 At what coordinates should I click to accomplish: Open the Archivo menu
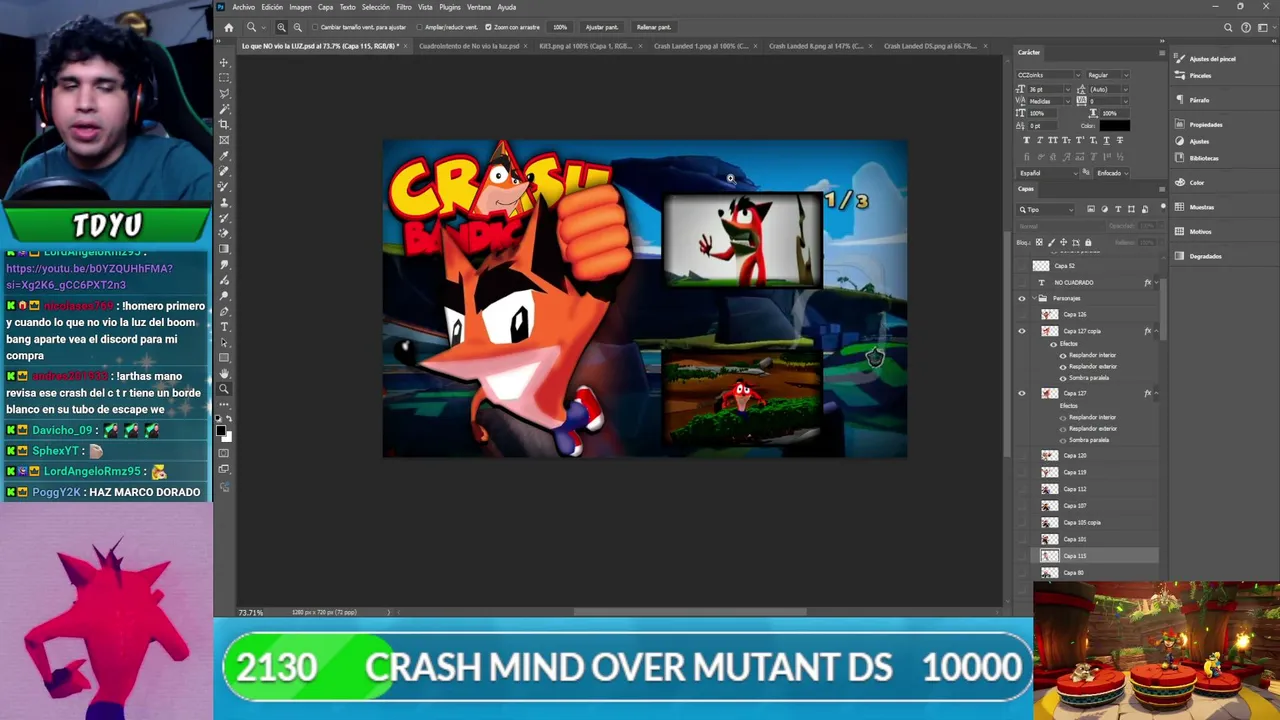coord(243,7)
